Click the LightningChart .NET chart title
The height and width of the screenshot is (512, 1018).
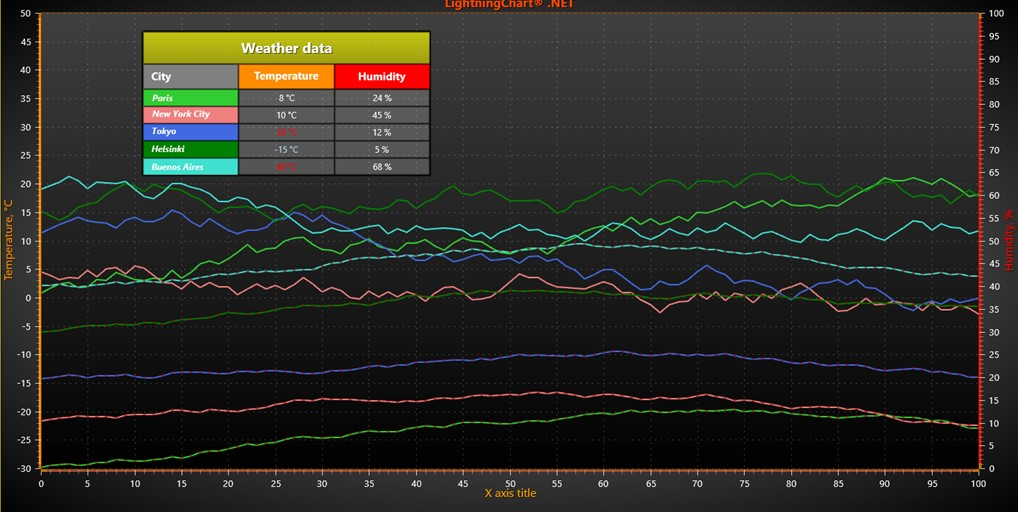pos(508,5)
